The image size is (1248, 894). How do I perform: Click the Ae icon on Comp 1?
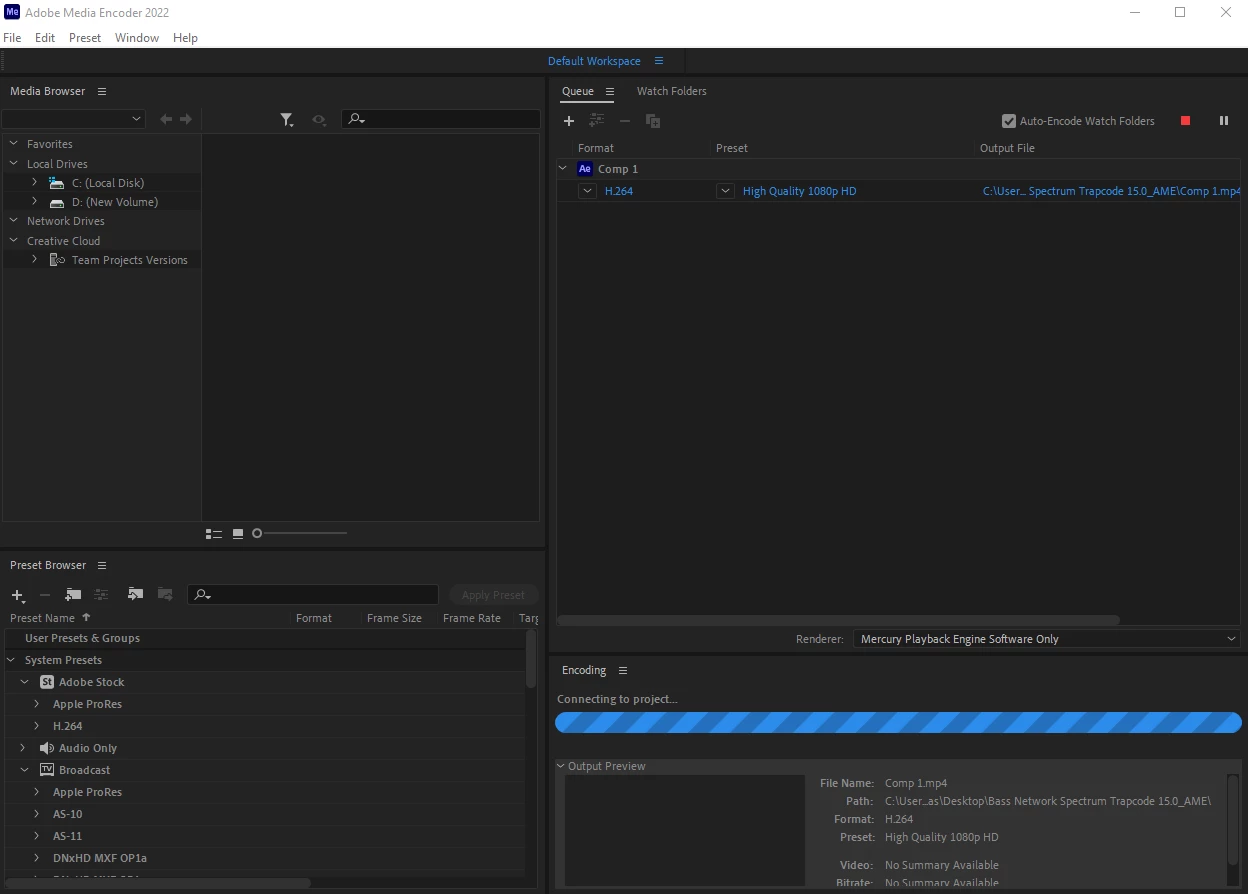[x=585, y=169]
